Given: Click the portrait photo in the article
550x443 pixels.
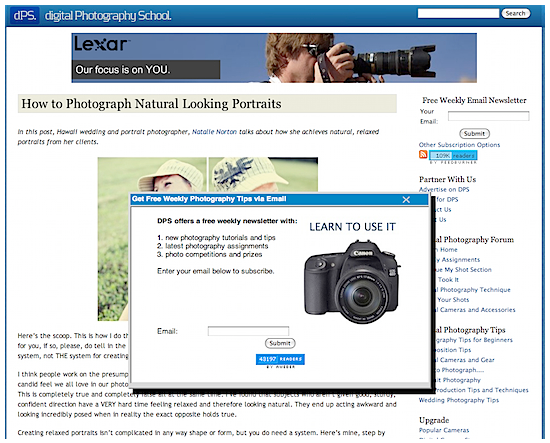Looking at the screenshot, I should (x=208, y=239).
